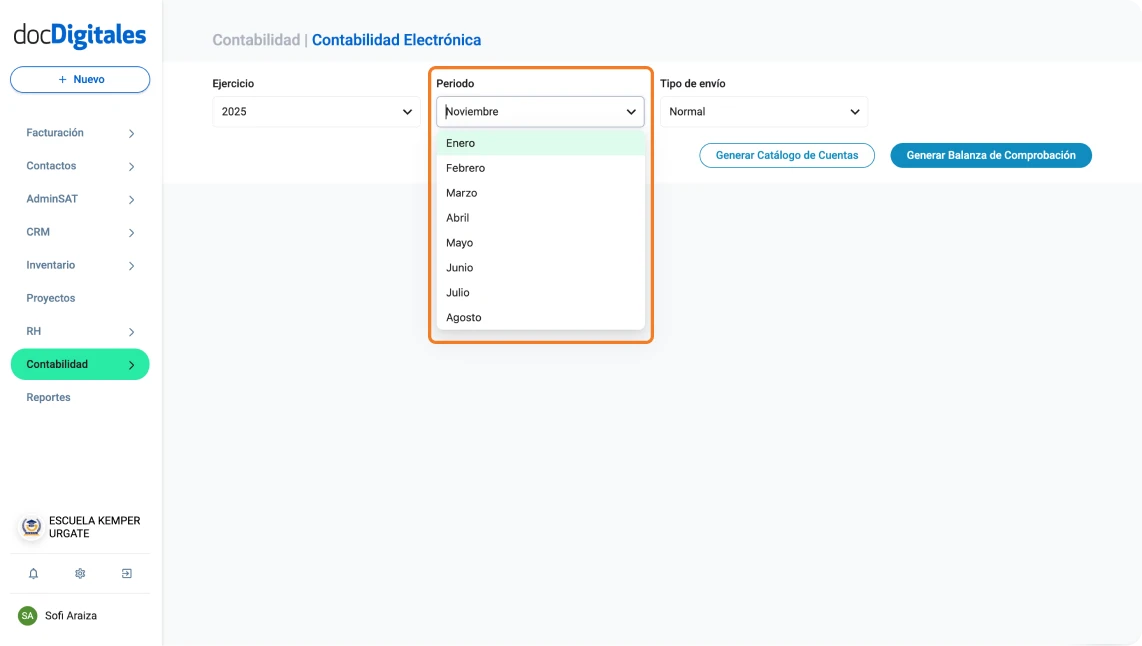Expand the AdminSAT section chevron
The height and width of the screenshot is (646, 1142).
131,198
